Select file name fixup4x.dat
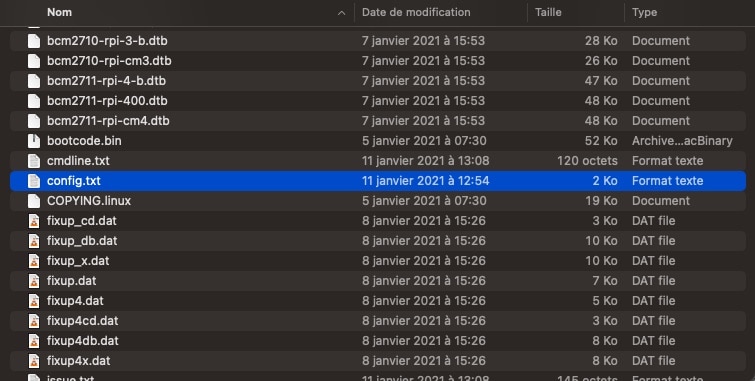Image resolution: width=755 pixels, height=381 pixels. tap(78, 361)
